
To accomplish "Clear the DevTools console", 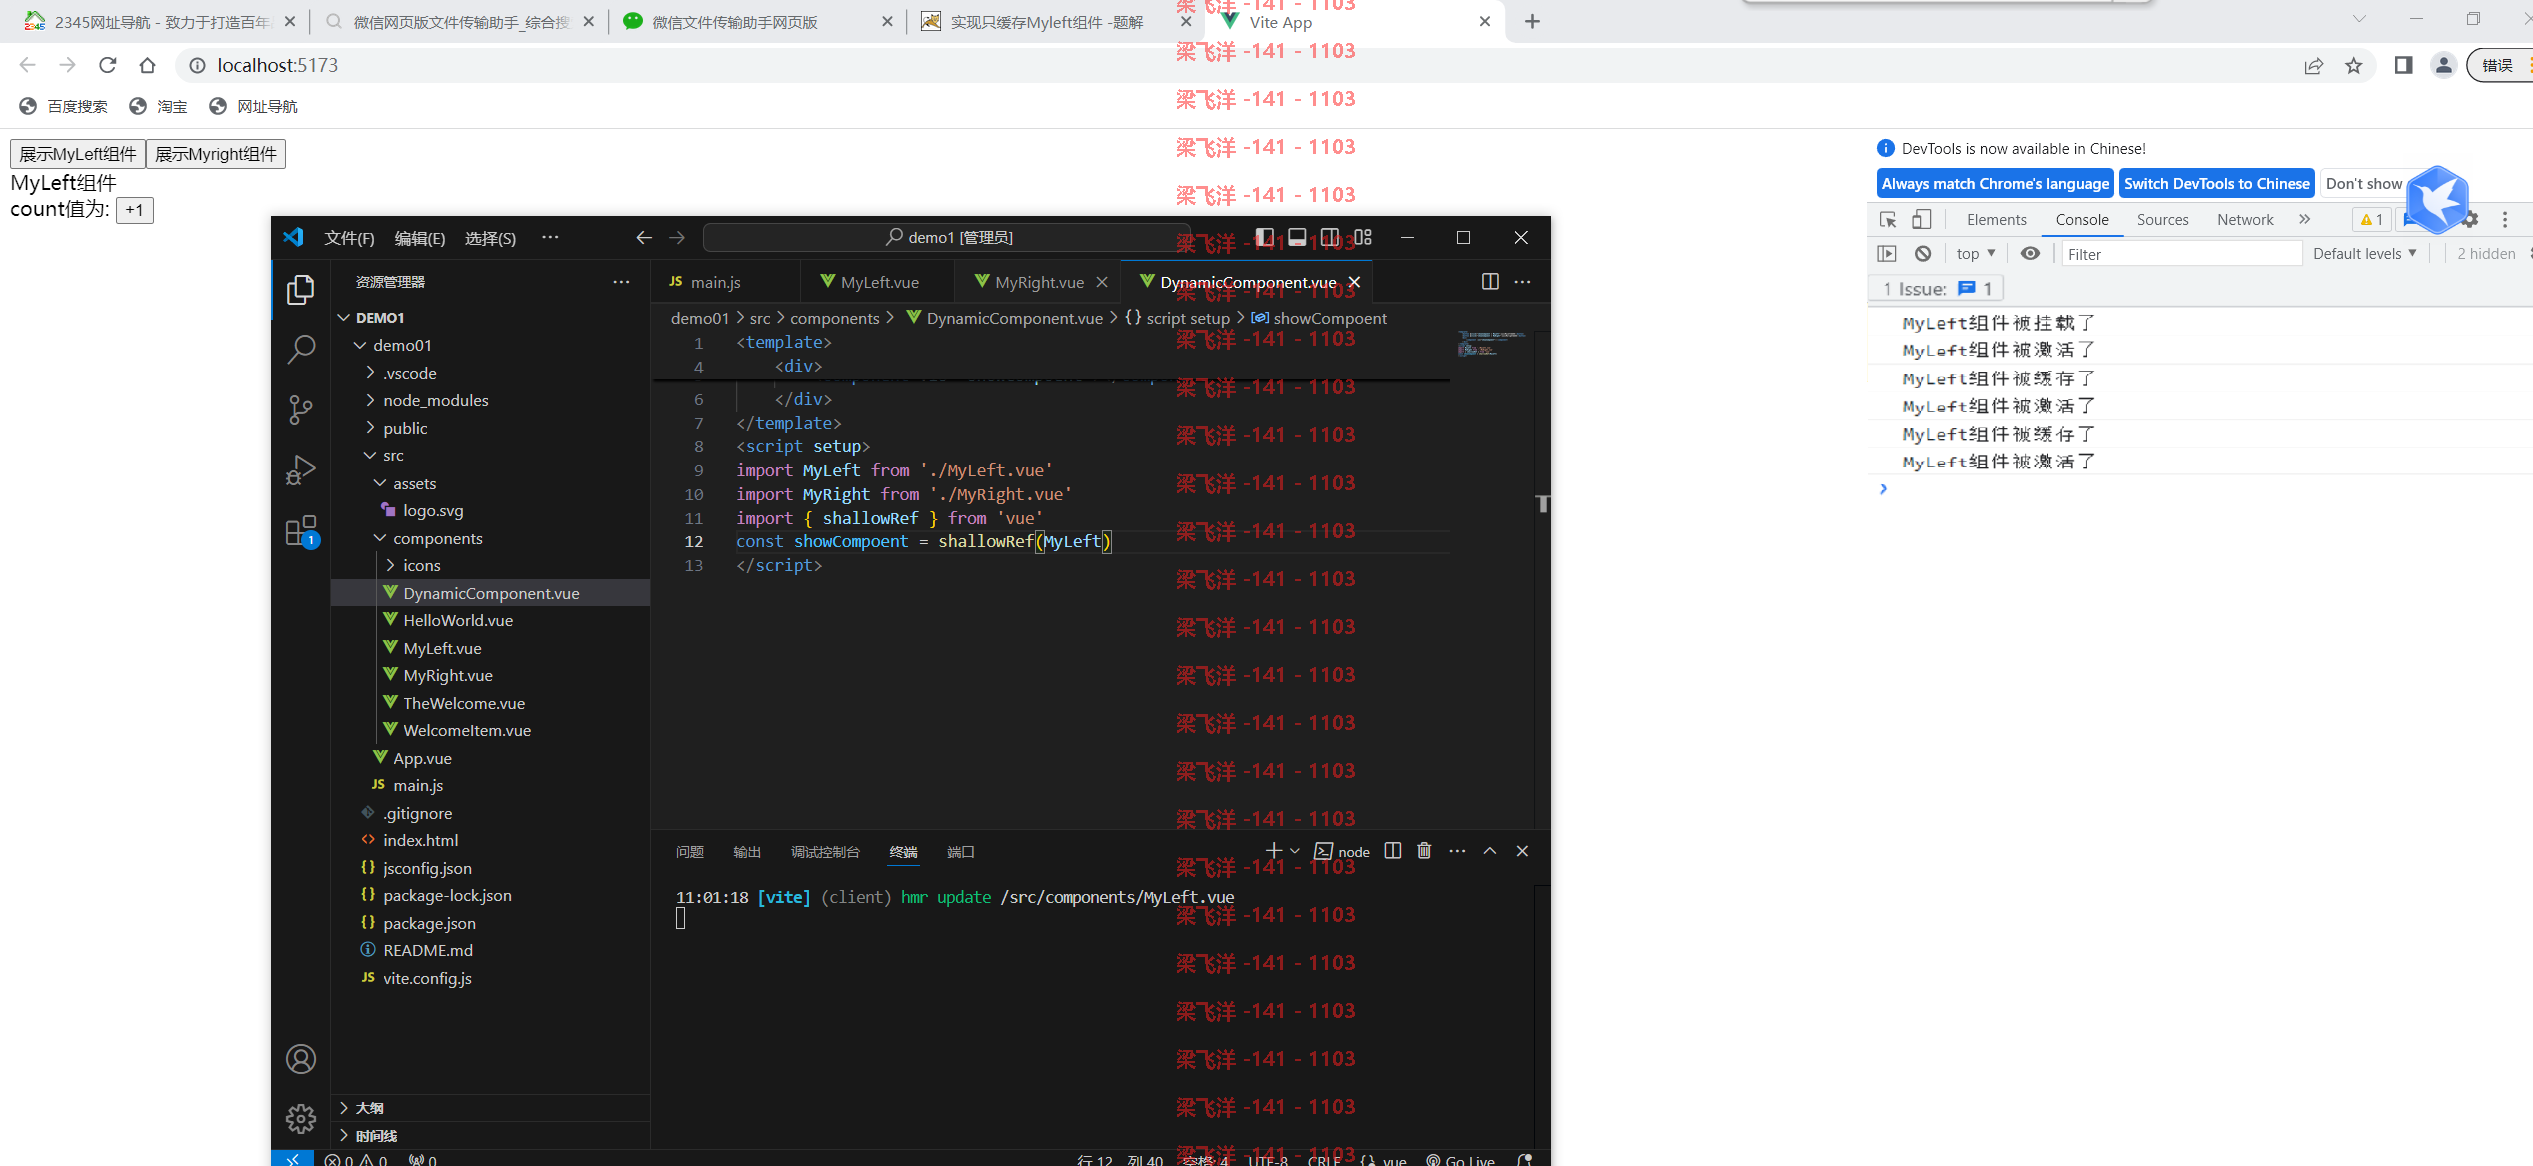I will click(x=1923, y=253).
